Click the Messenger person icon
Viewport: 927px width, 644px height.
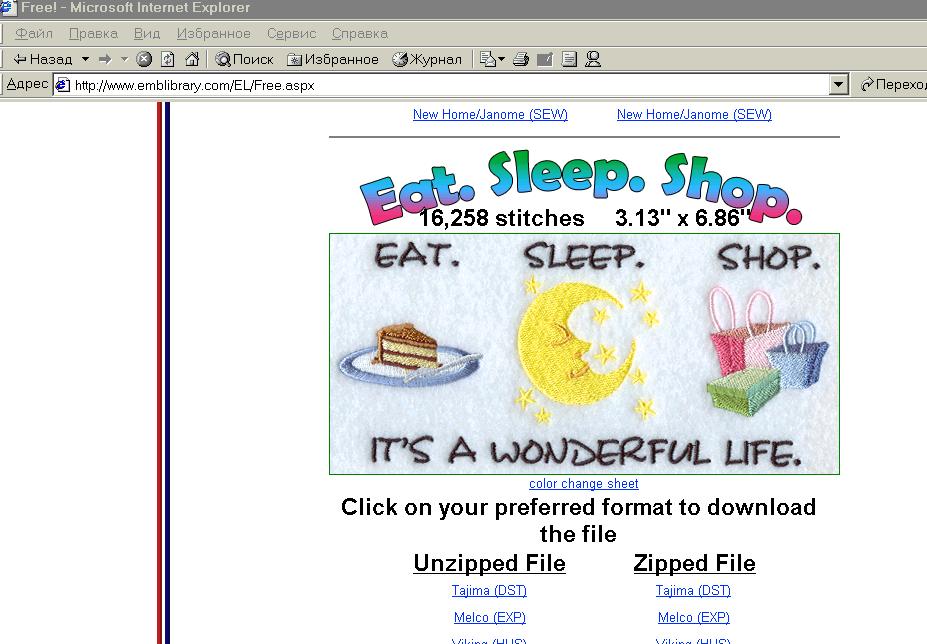tap(593, 59)
